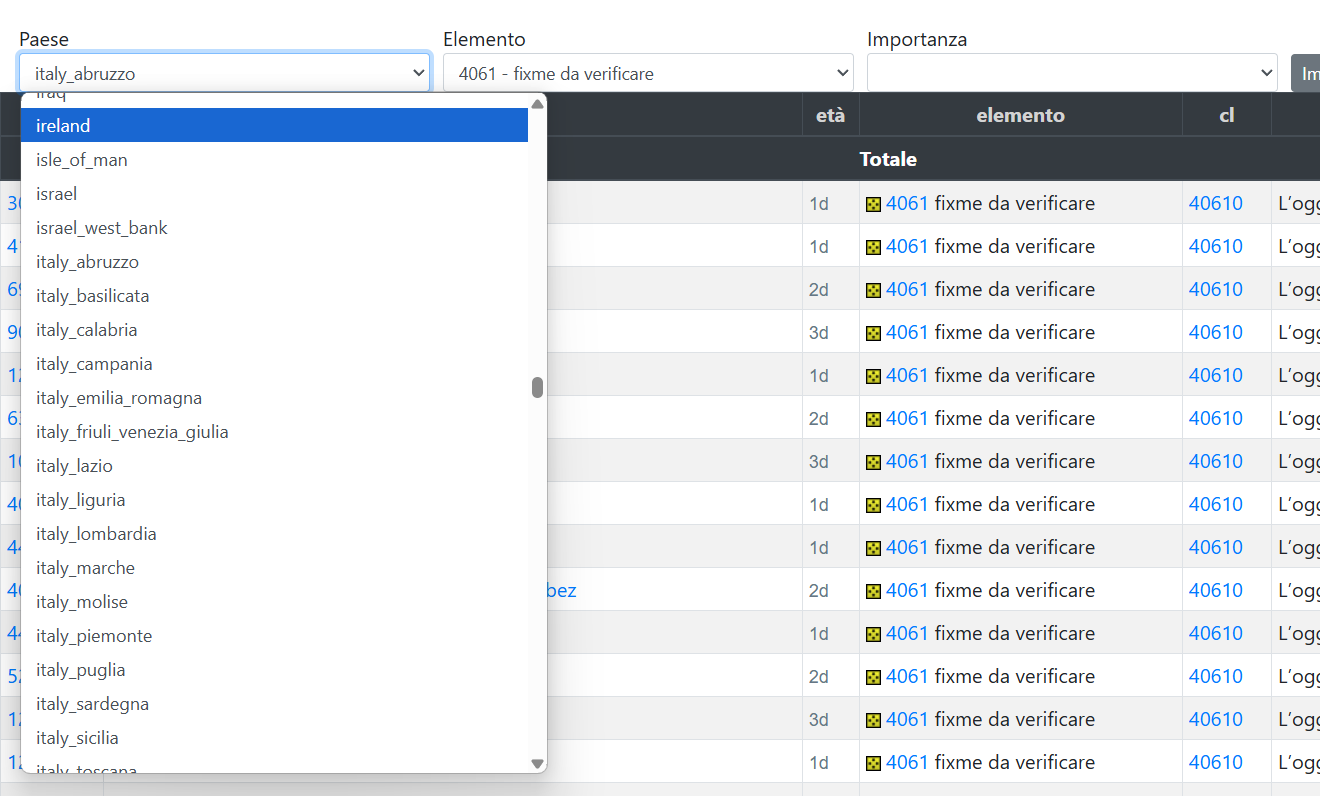
Task: Select israel_west_bank from the list
Action: (x=274, y=228)
